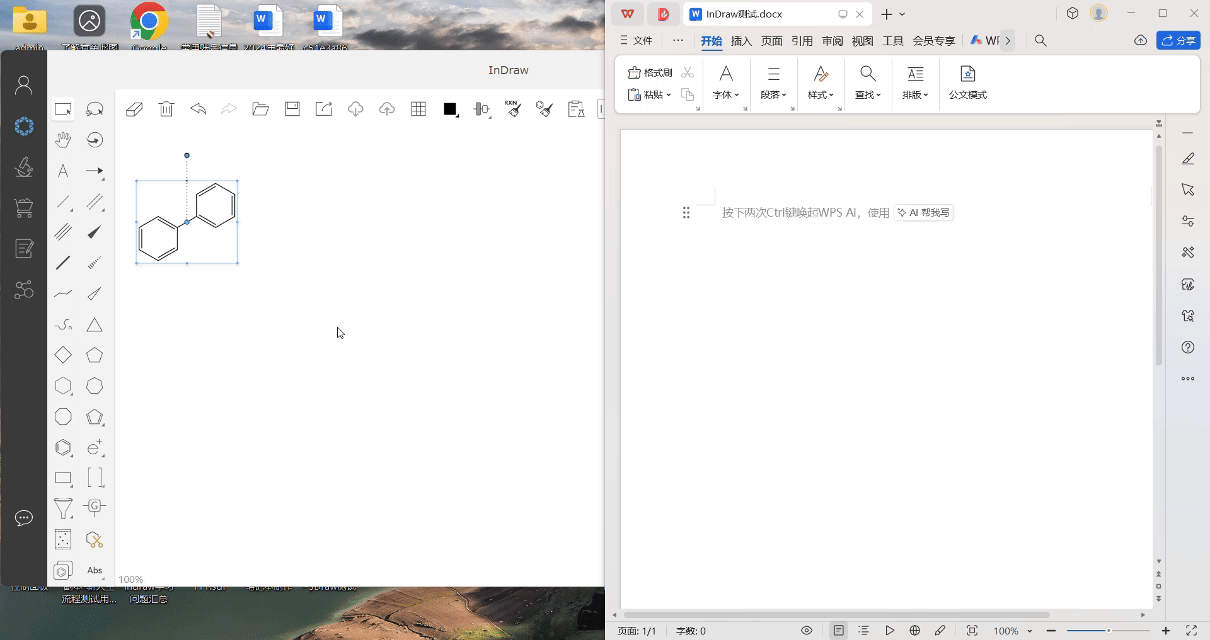Open the black color swatch in InDraw toolbar

[x=450, y=109]
